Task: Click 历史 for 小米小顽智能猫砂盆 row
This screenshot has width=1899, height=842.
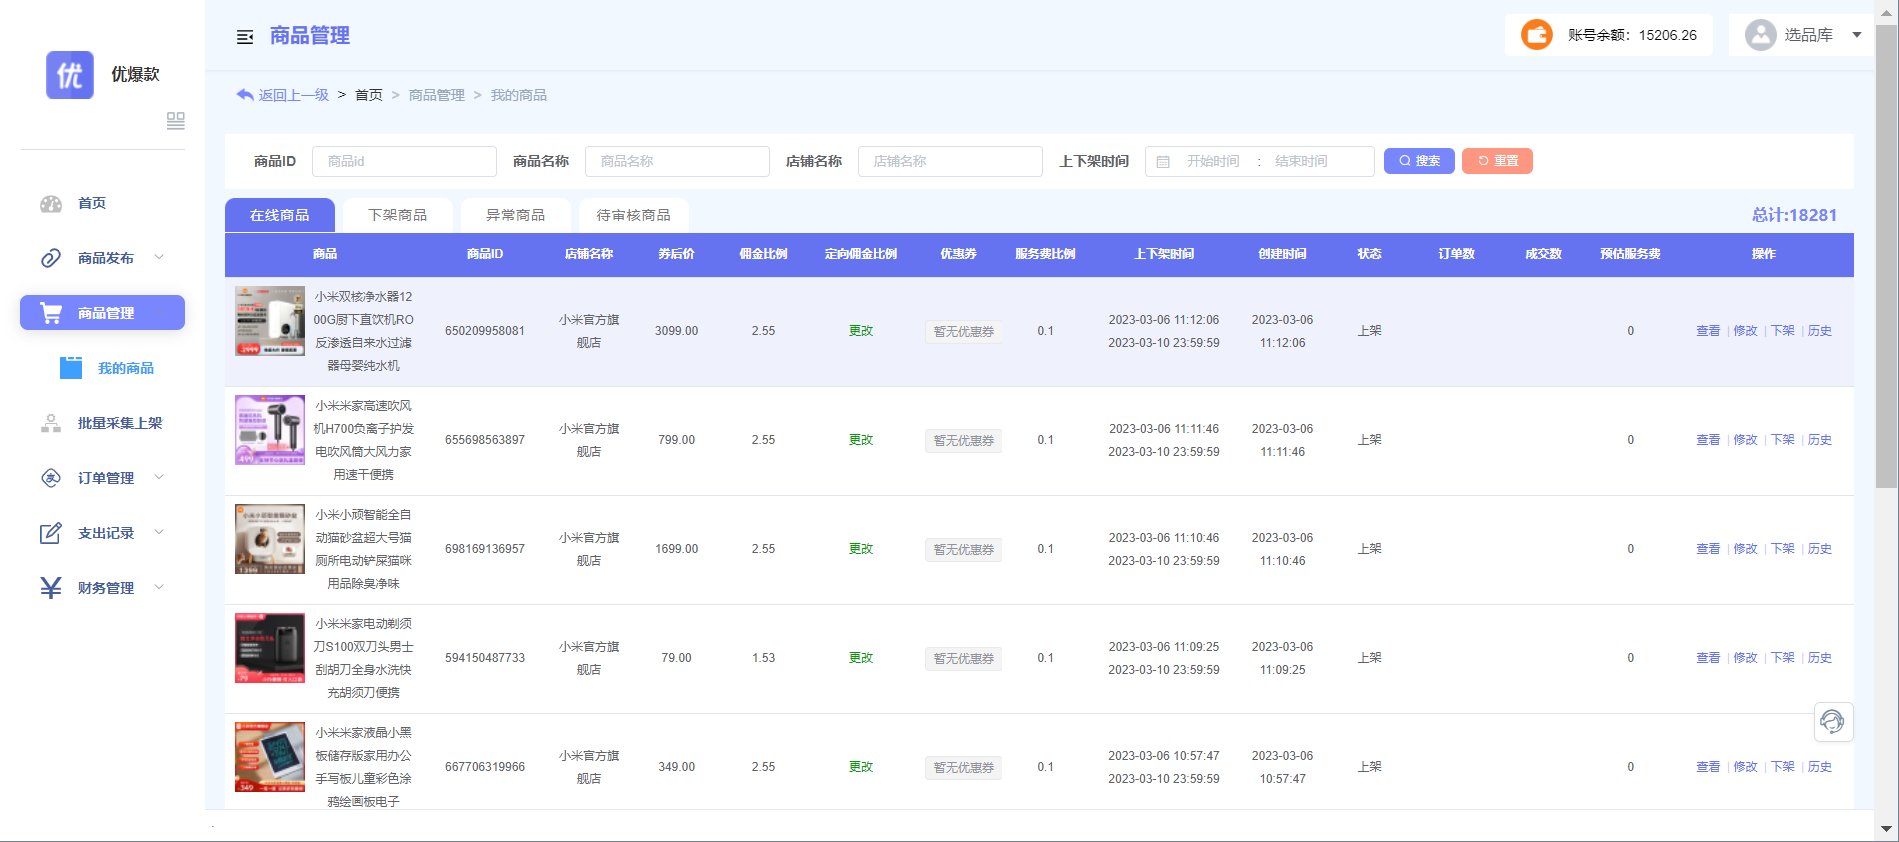Action: pyautogui.click(x=1820, y=549)
